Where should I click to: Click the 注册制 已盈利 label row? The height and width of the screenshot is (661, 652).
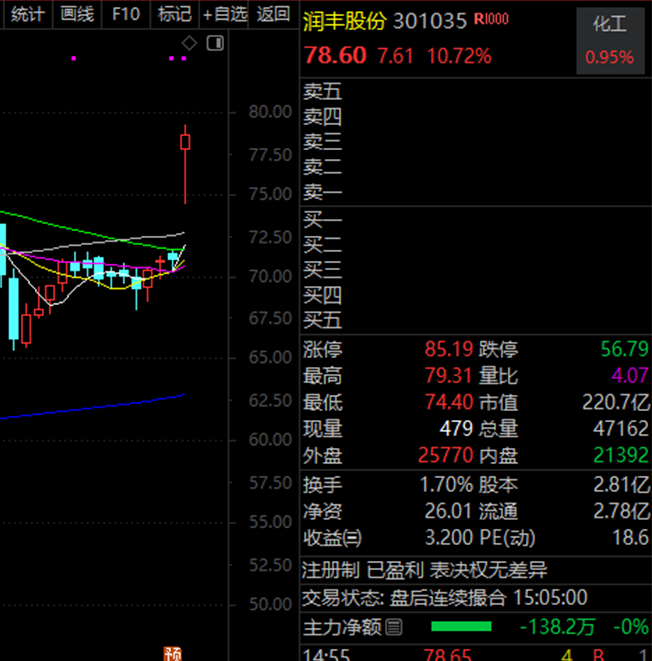(x=476, y=570)
